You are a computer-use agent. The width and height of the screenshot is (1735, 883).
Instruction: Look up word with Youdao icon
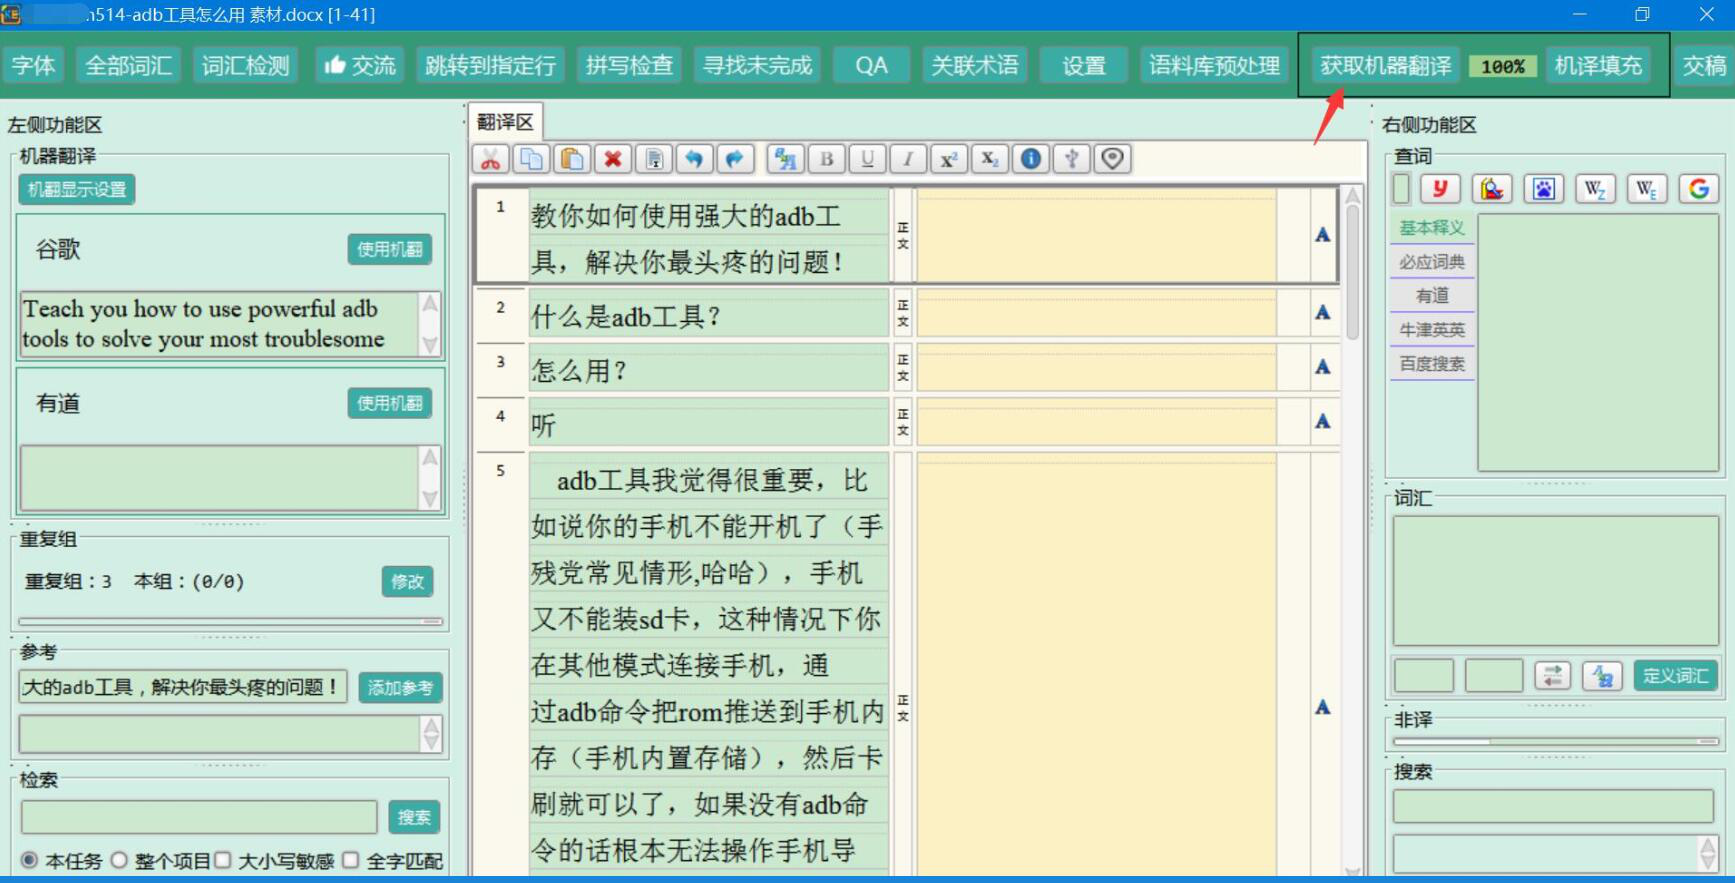click(x=1440, y=189)
